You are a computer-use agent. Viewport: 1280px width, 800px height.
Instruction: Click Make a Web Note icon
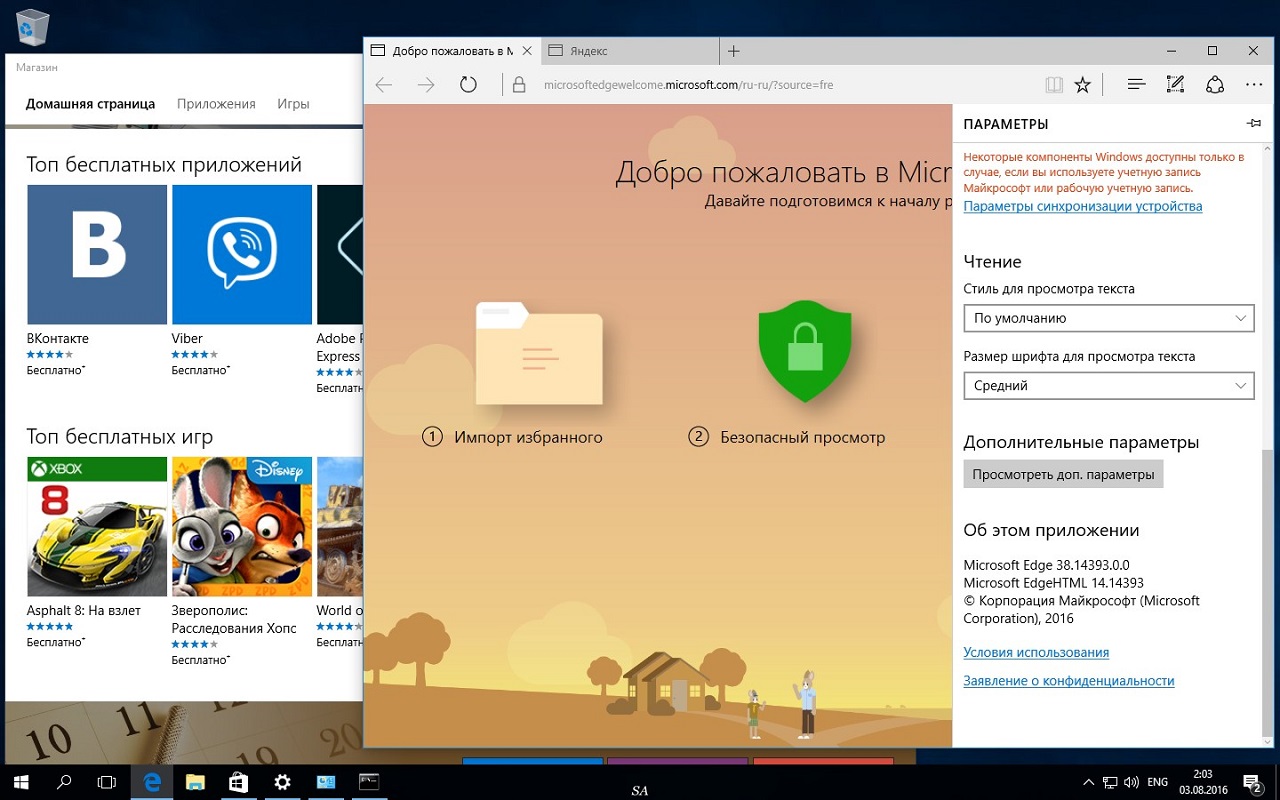1176,85
